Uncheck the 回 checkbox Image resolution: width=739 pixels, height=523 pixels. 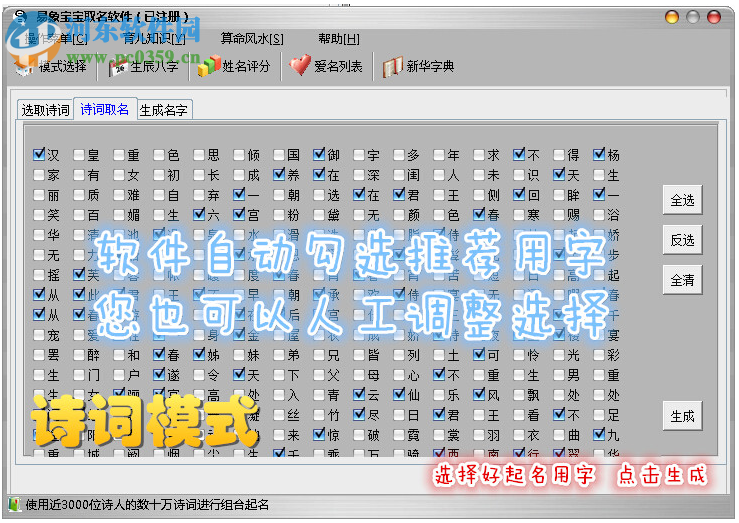click(x=519, y=195)
